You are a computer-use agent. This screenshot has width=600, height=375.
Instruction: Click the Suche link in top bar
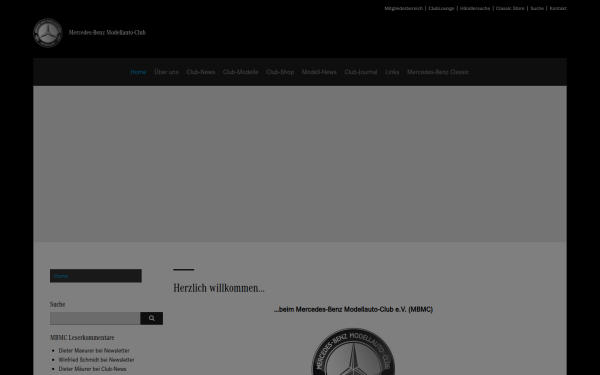pos(537,8)
